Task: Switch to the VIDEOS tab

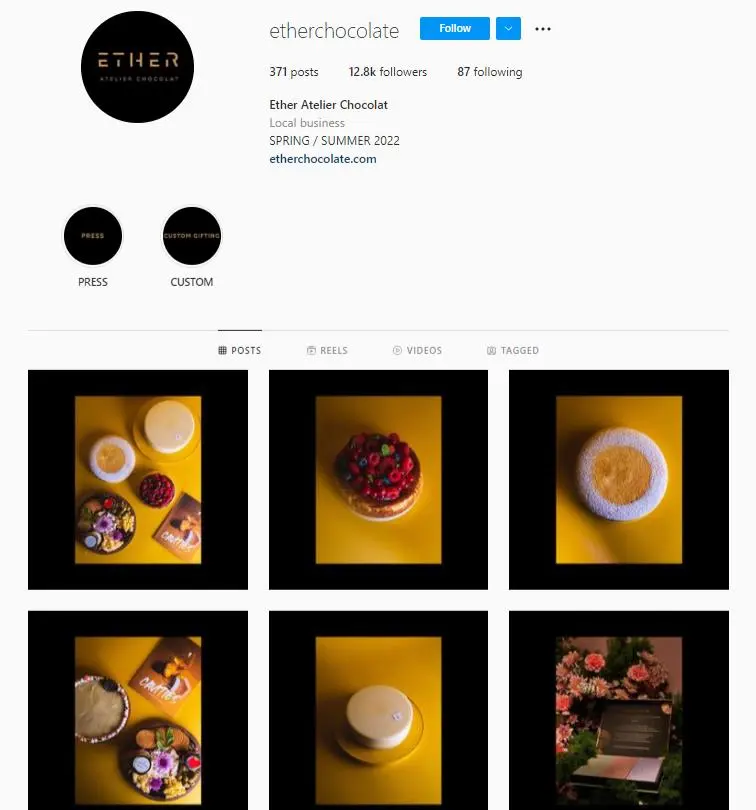Action: point(417,350)
